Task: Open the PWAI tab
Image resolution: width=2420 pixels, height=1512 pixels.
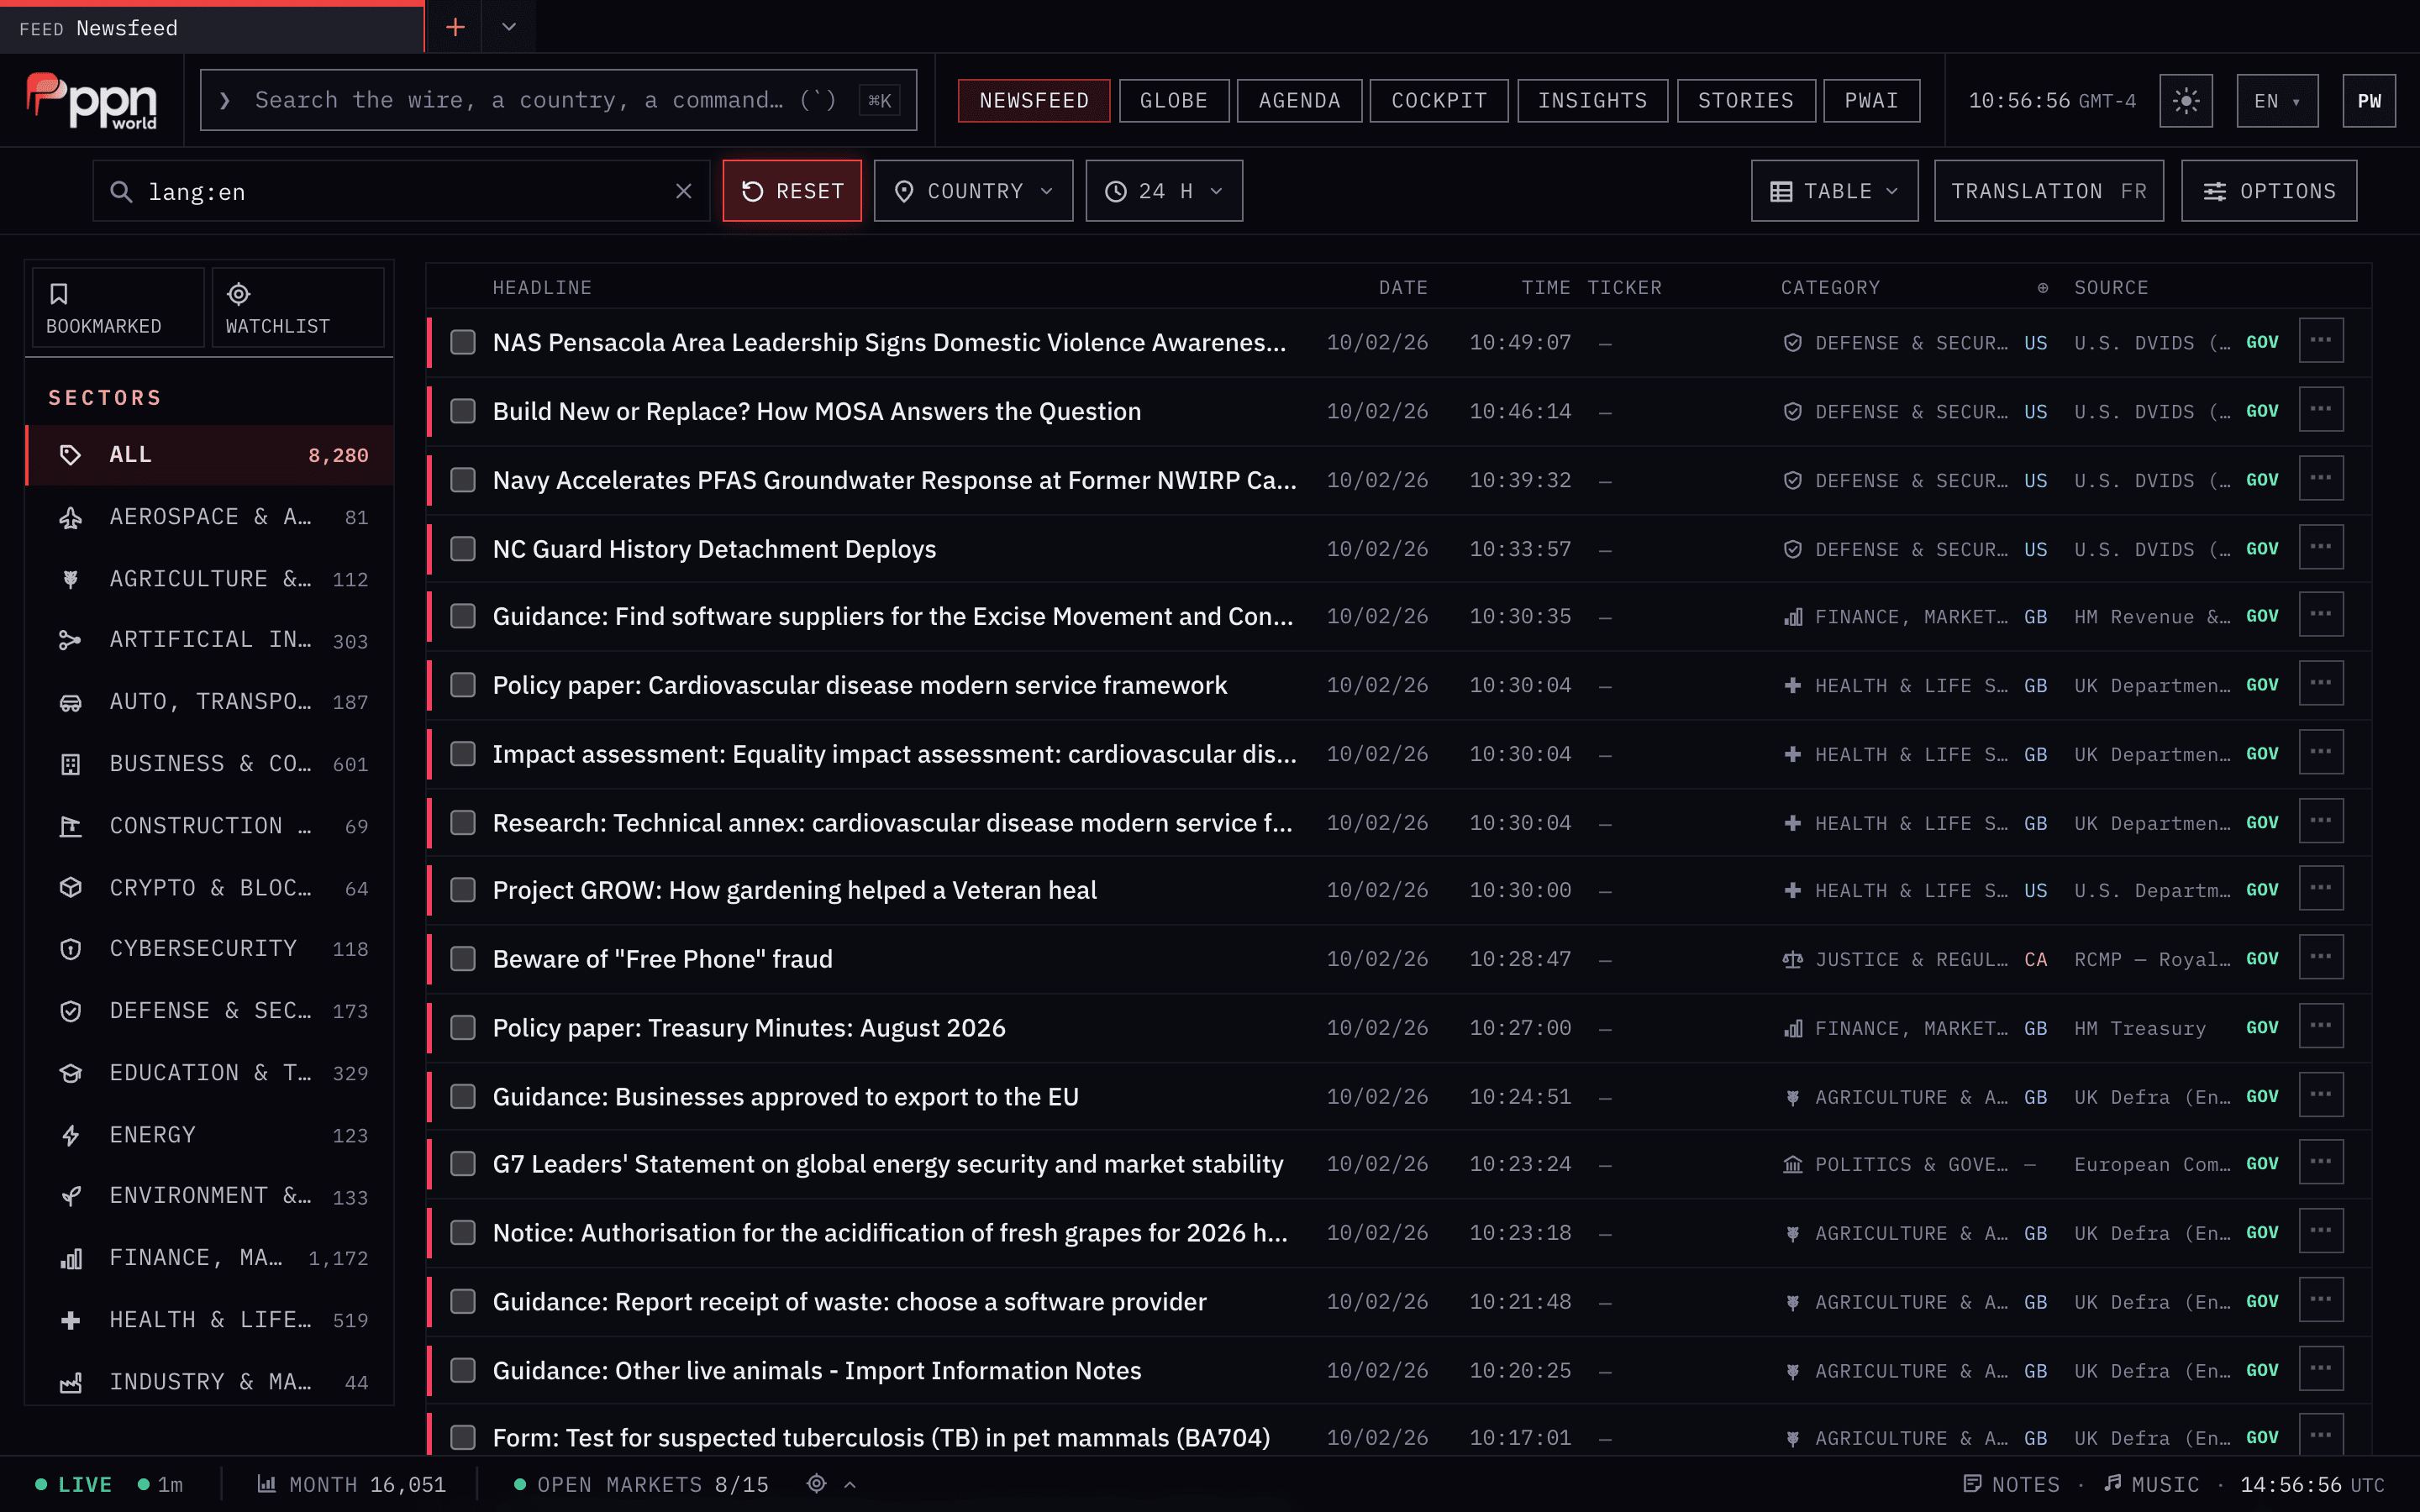Action: (1871, 101)
